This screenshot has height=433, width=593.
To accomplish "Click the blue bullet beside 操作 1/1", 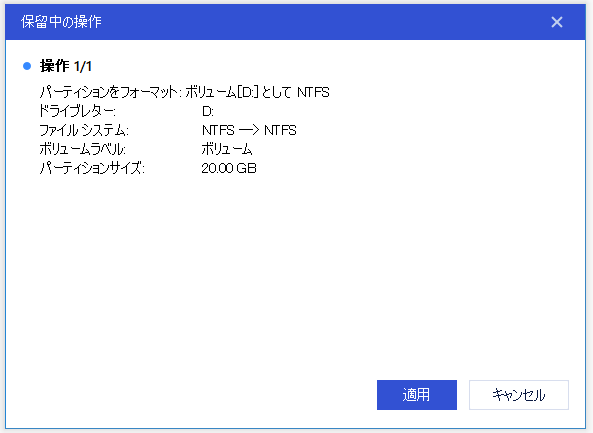I will (27, 66).
